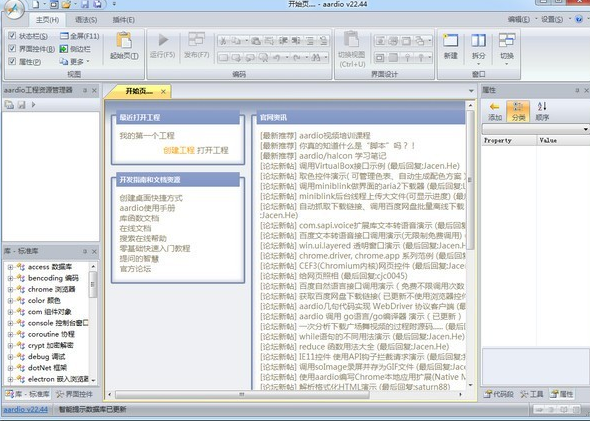Switch to the 工具 bottom tab
The height and width of the screenshot is (421, 590).
(532, 394)
